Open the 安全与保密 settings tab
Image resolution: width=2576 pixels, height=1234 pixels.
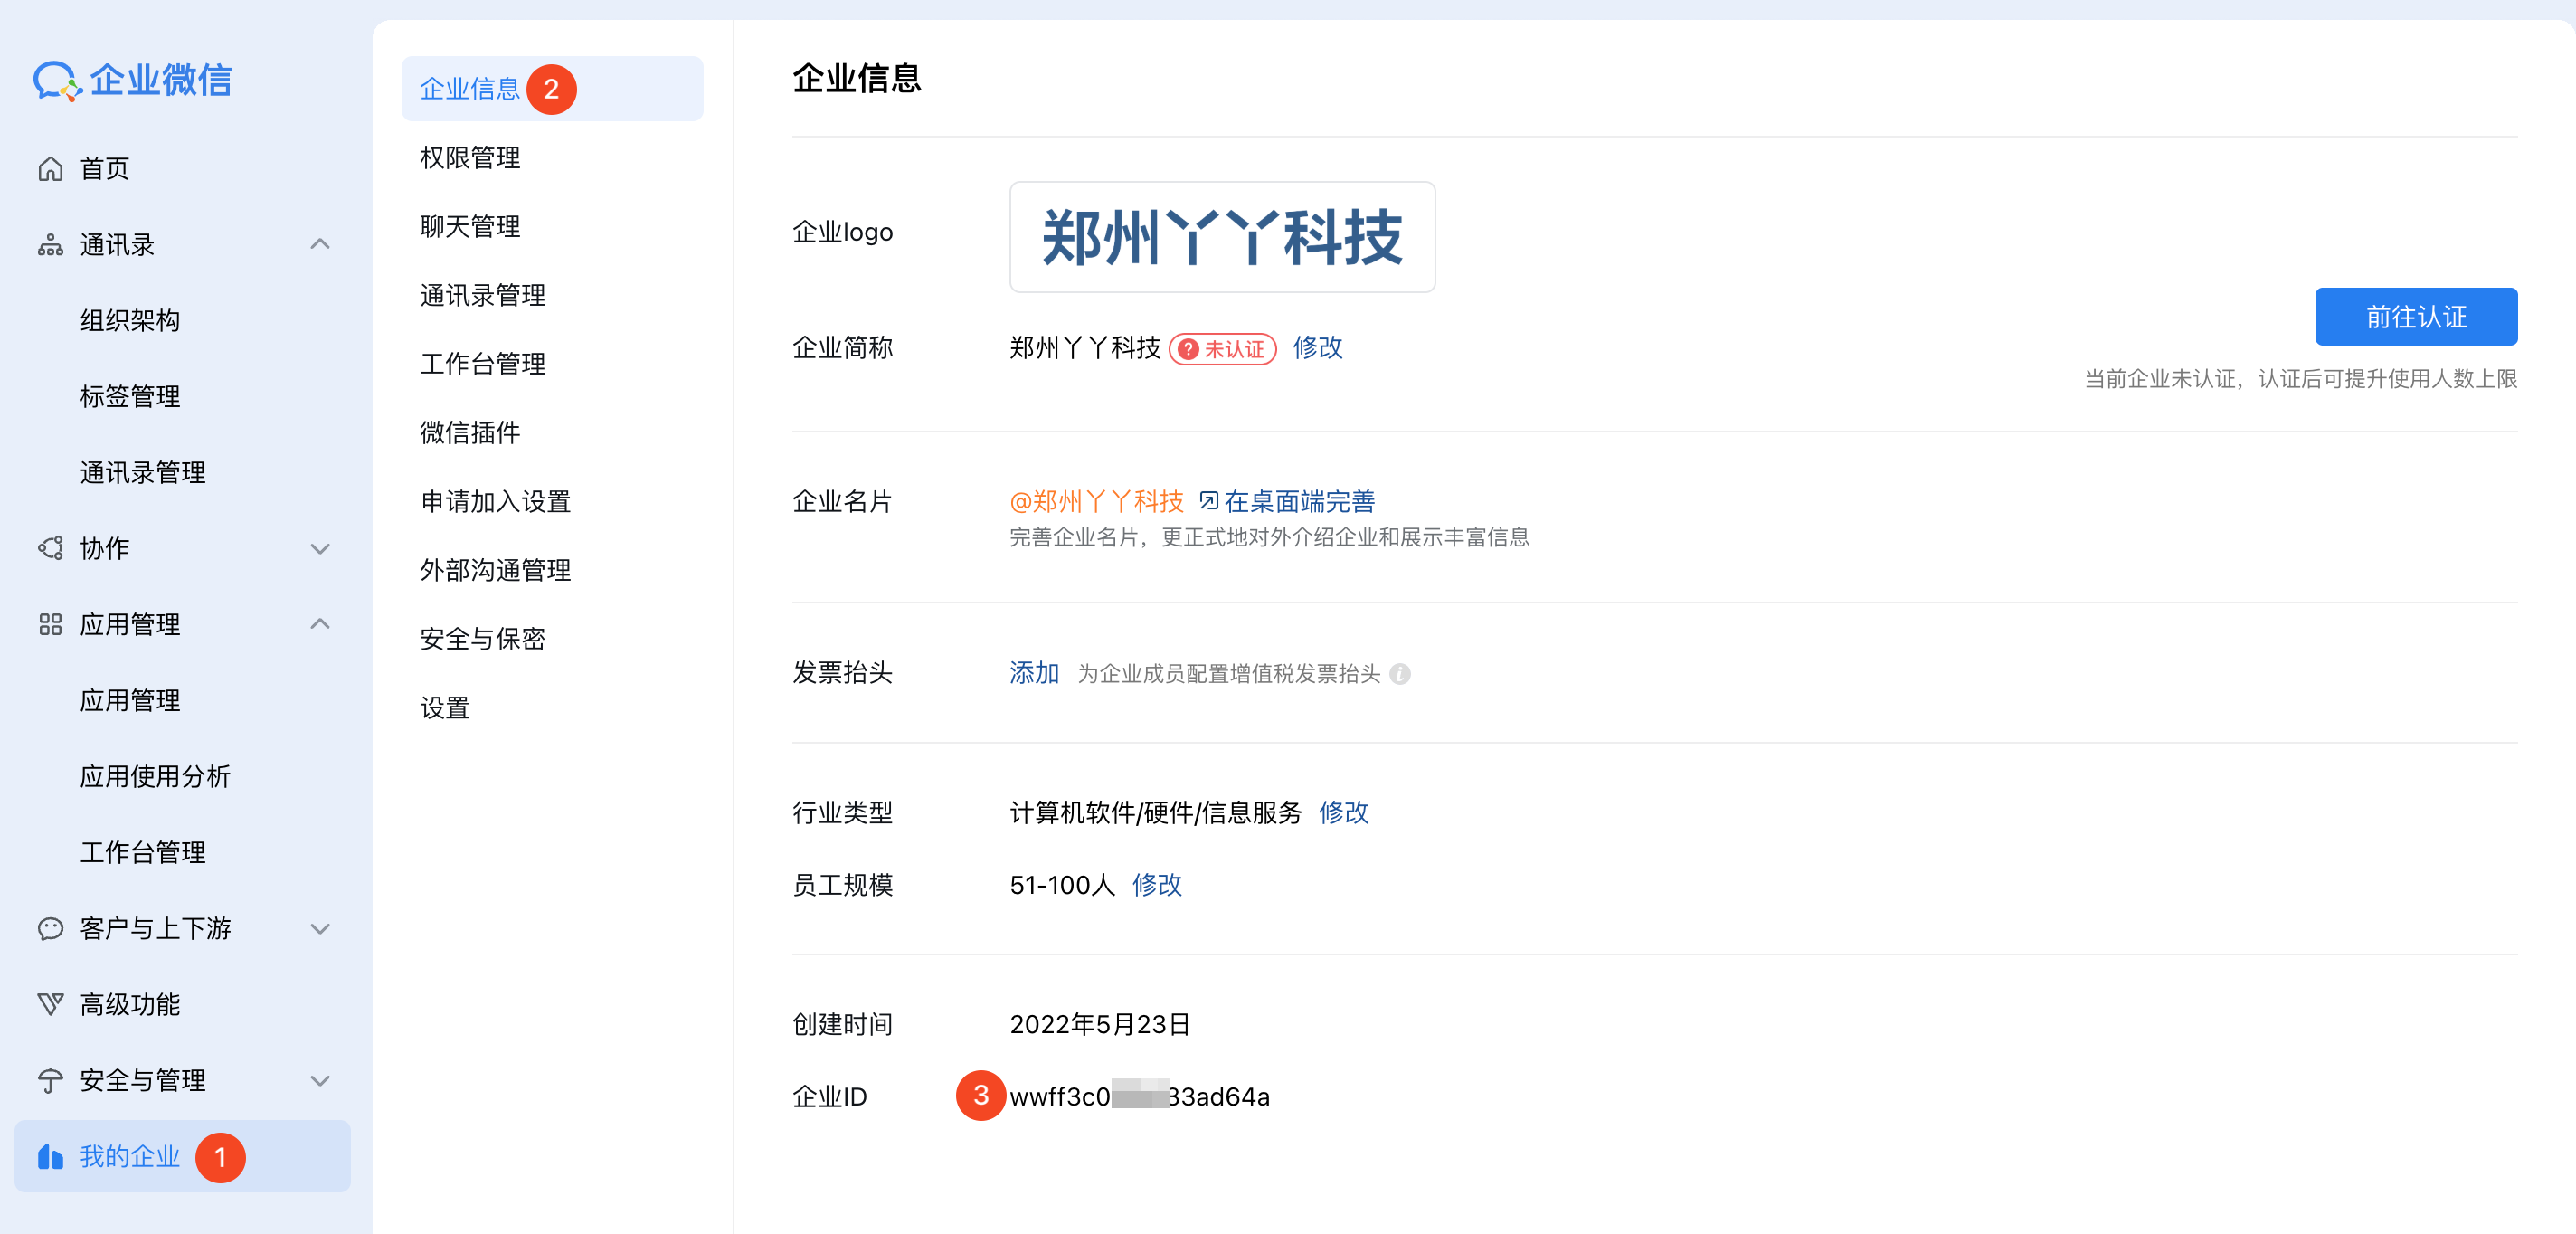482,639
